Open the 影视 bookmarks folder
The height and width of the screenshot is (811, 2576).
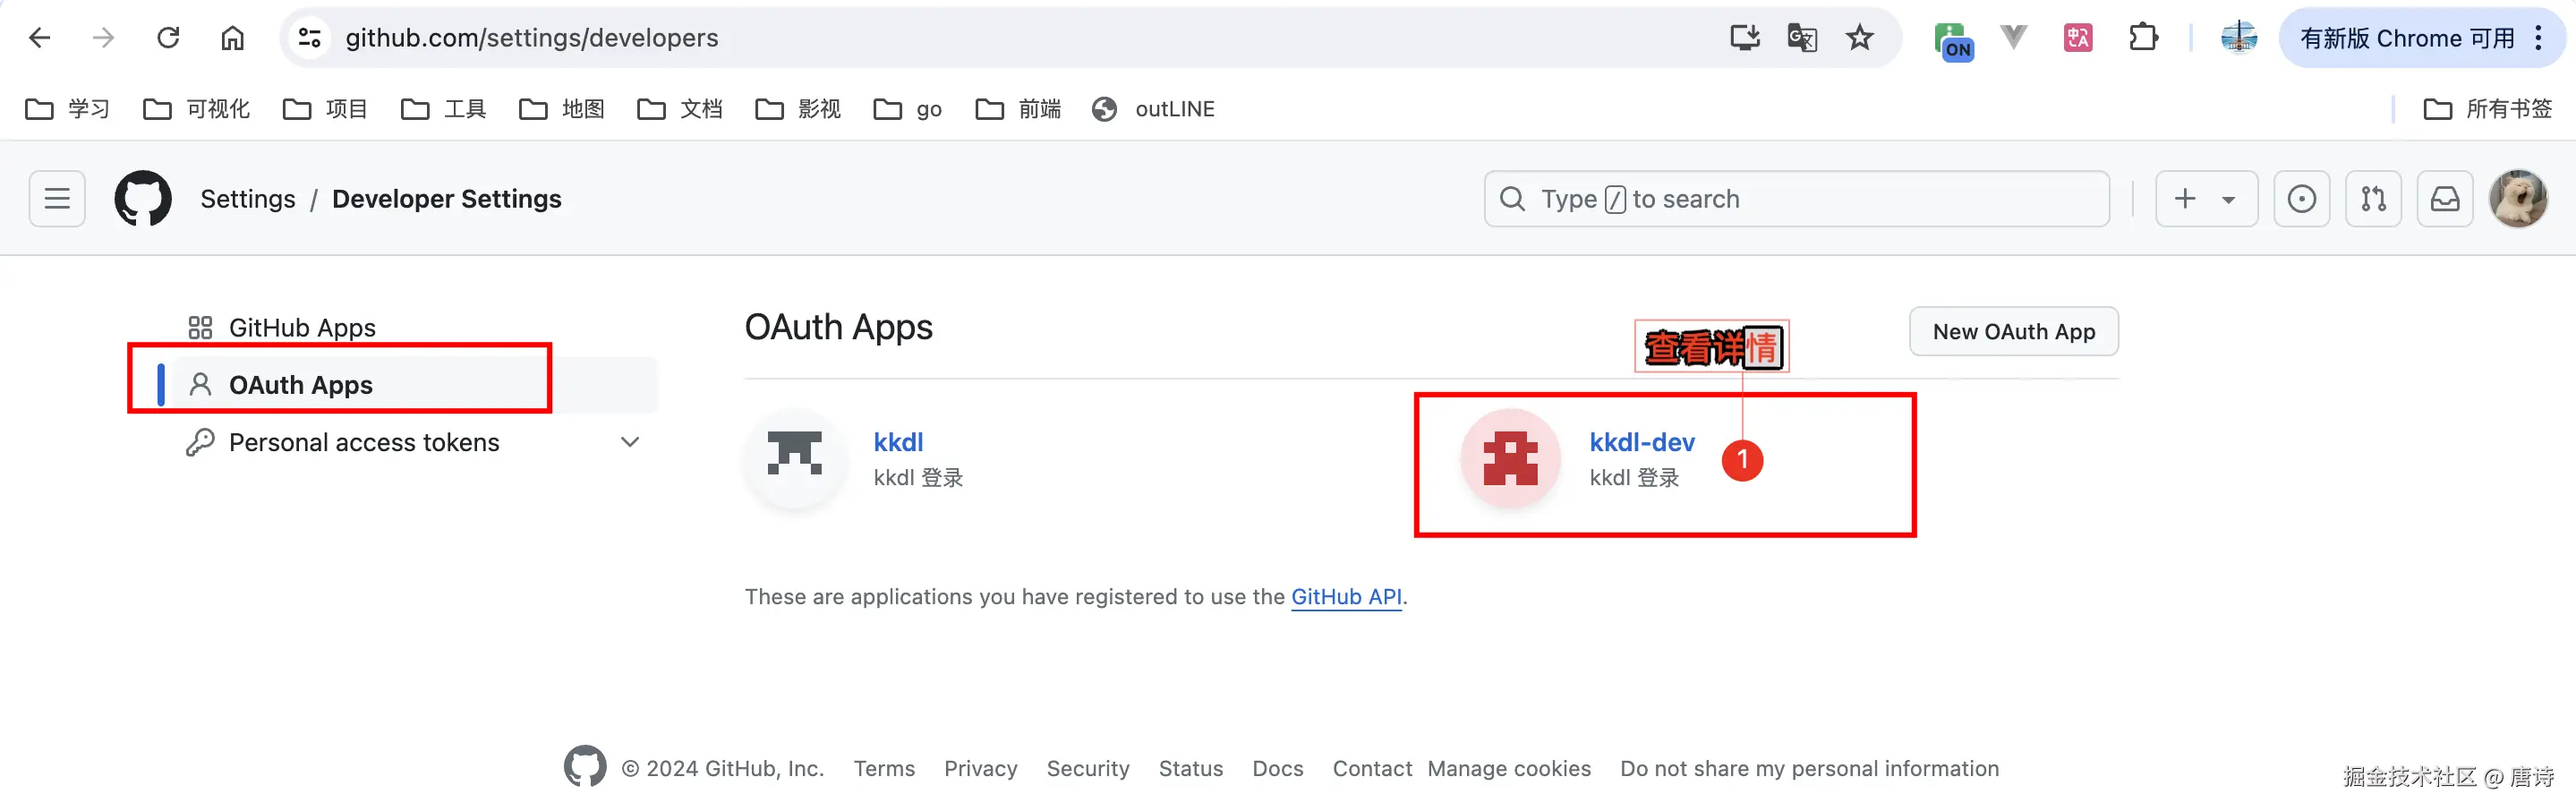pyautogui.click(x=797, y=109)
